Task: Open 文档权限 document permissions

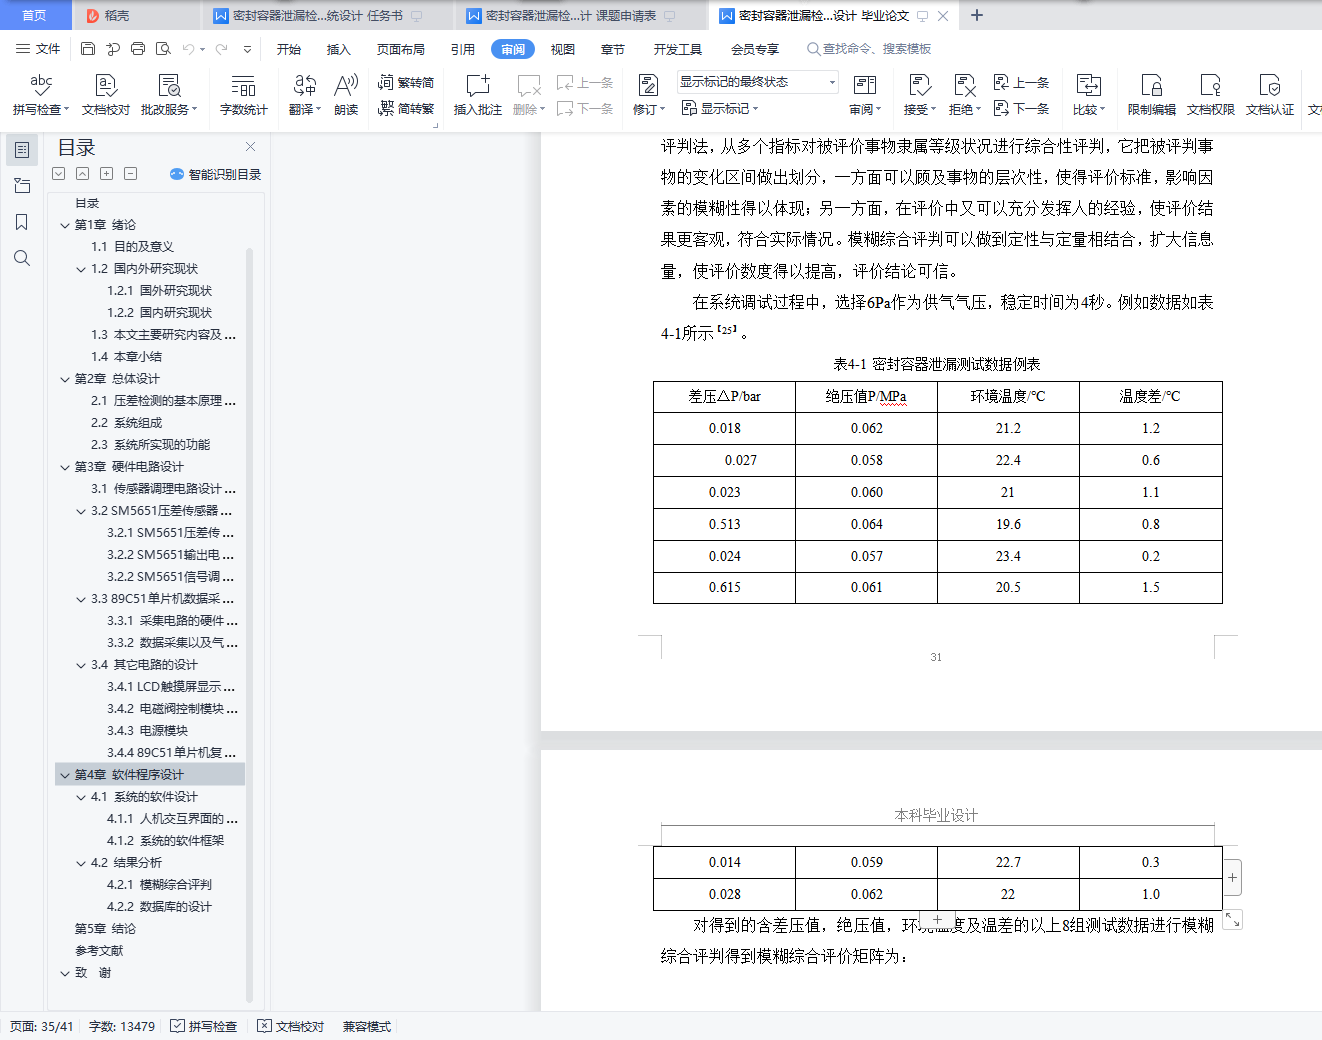Action: pos(1211,95)
